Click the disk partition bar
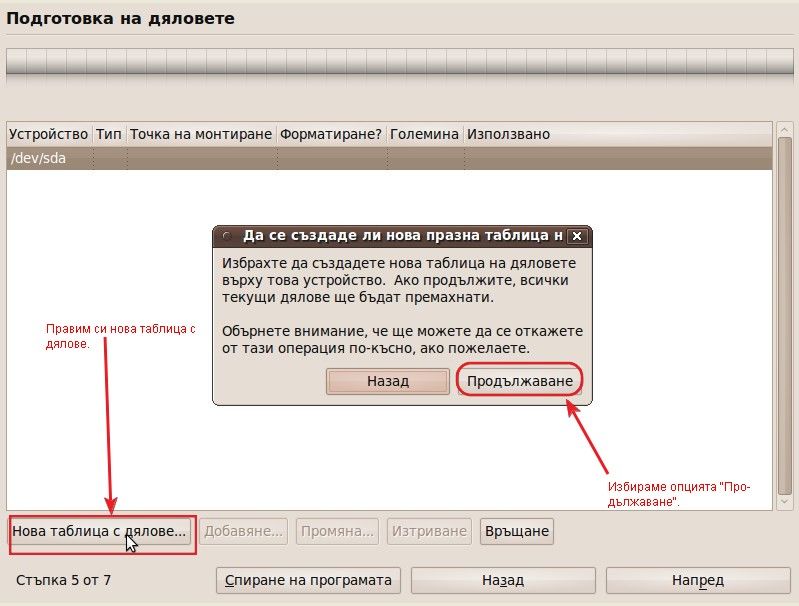 [x=400, y=63]
